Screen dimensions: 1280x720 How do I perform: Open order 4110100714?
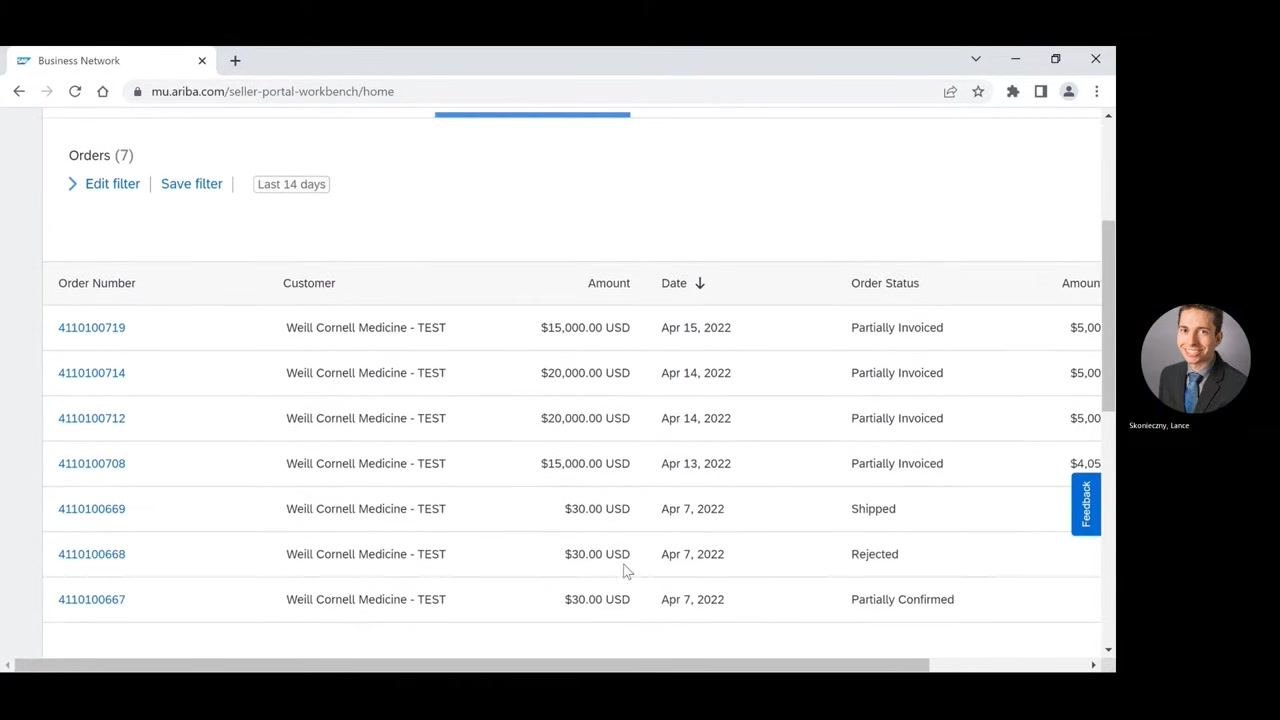click(92, 373)
